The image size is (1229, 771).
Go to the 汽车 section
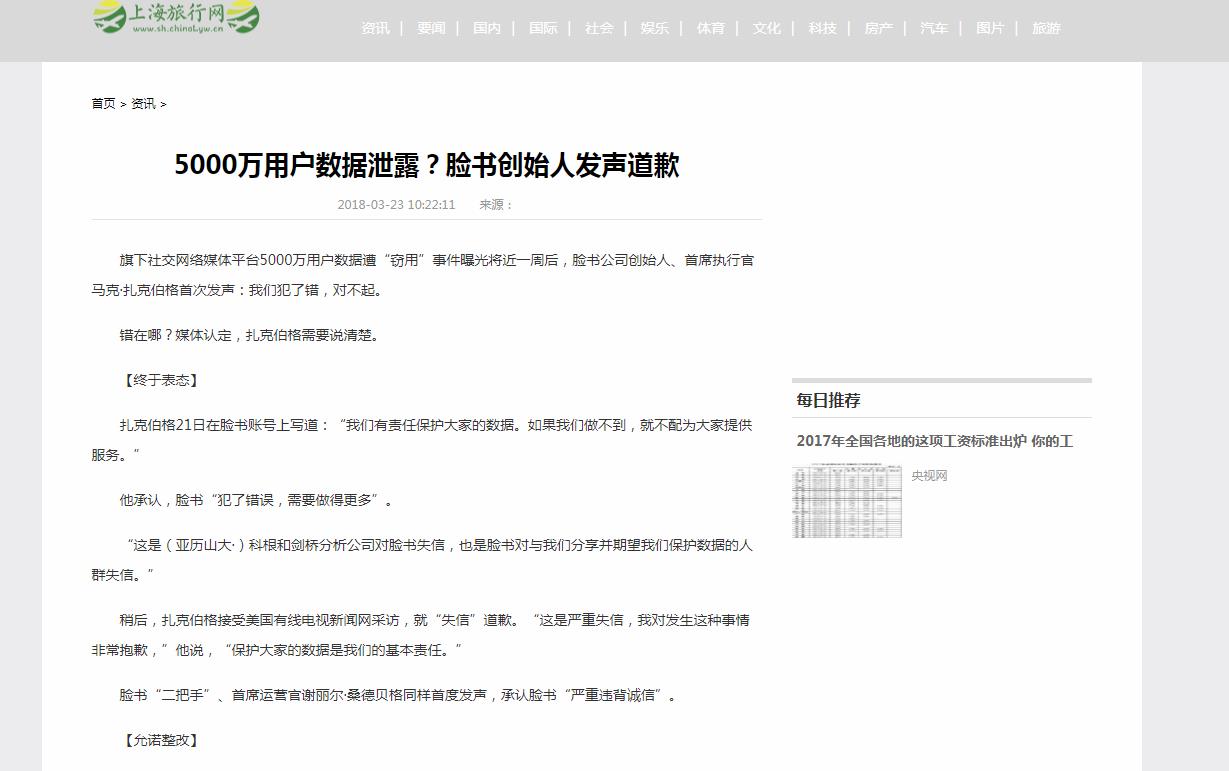click(934, 28)
